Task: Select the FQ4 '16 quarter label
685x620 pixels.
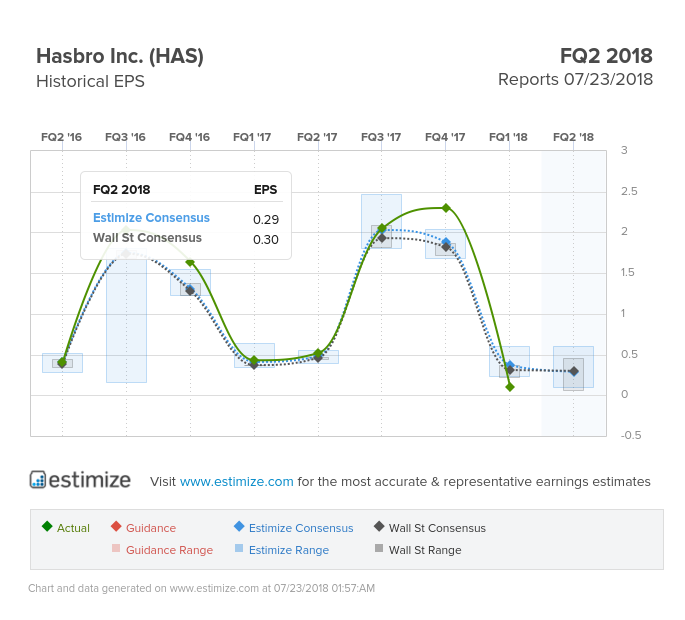Action: click(x=190, y=137)
